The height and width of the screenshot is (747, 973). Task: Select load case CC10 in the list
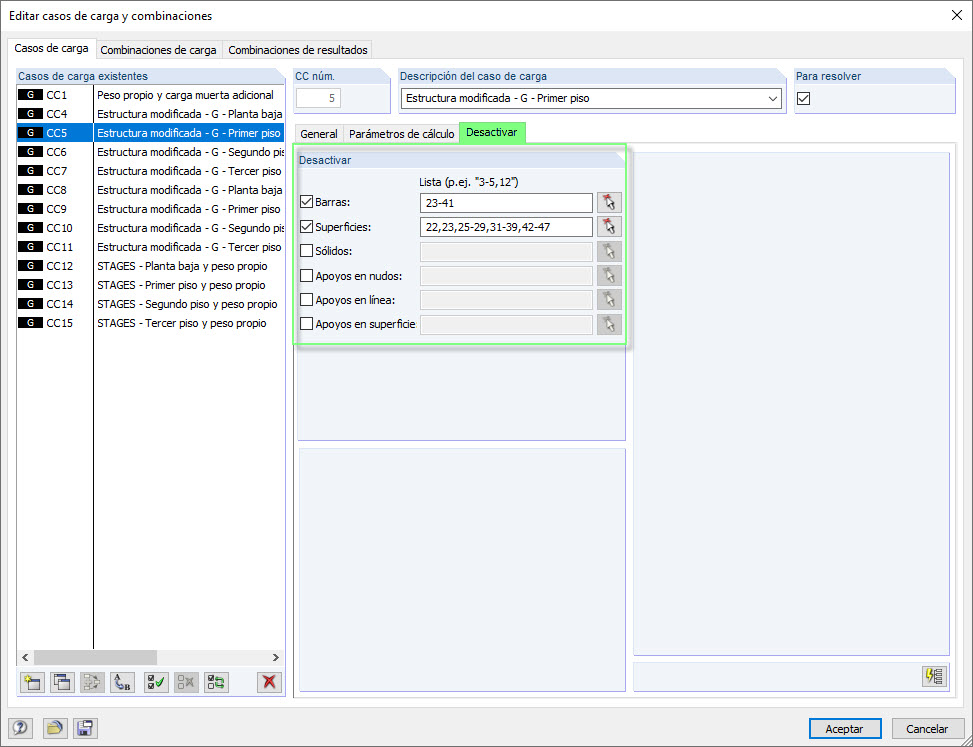coord(150,228)
